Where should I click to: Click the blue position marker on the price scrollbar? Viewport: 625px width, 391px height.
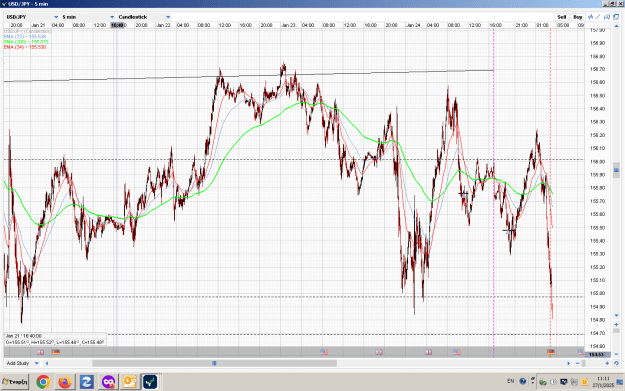tap(617, 170)
